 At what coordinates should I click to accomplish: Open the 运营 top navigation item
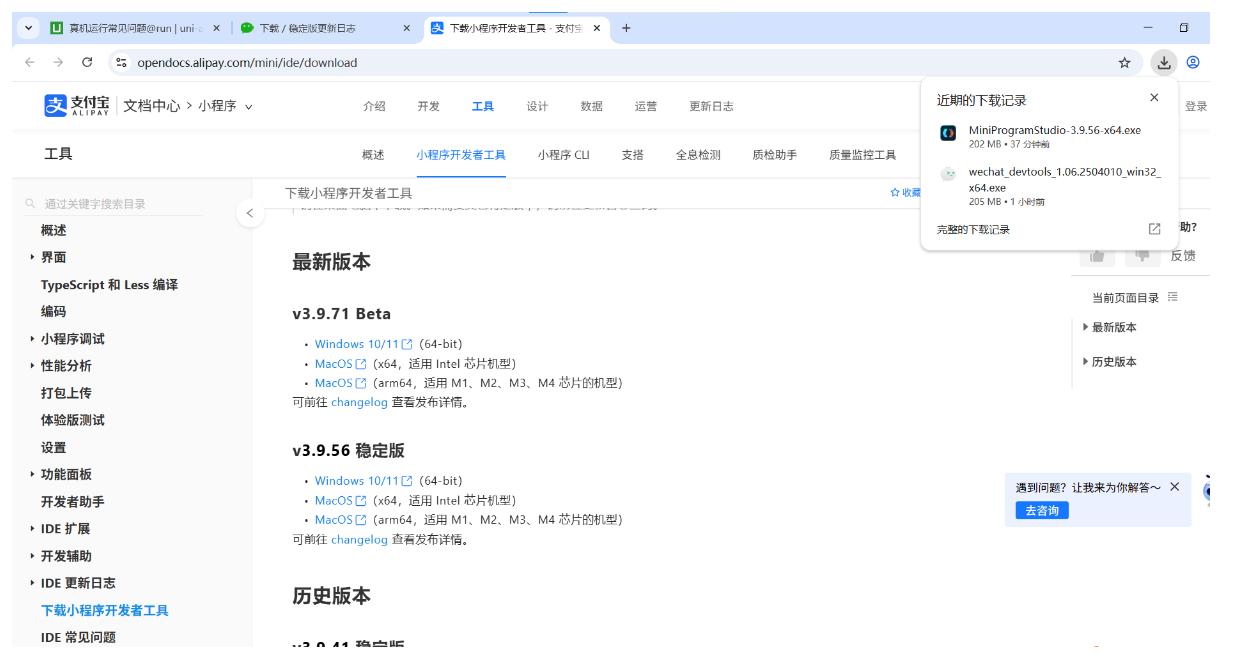coord(646,106)
